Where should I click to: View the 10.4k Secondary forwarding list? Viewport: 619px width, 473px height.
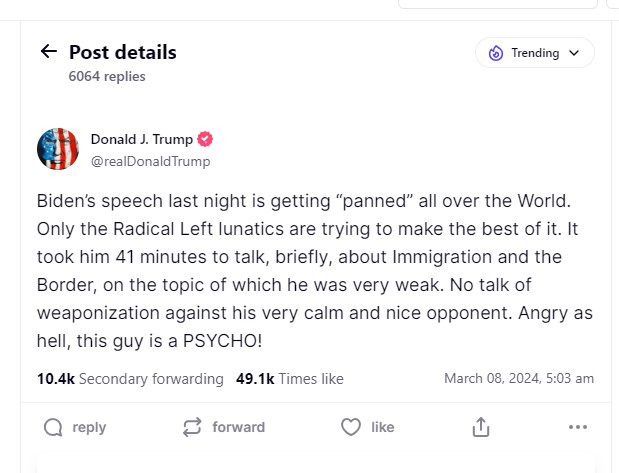(130, 379)
